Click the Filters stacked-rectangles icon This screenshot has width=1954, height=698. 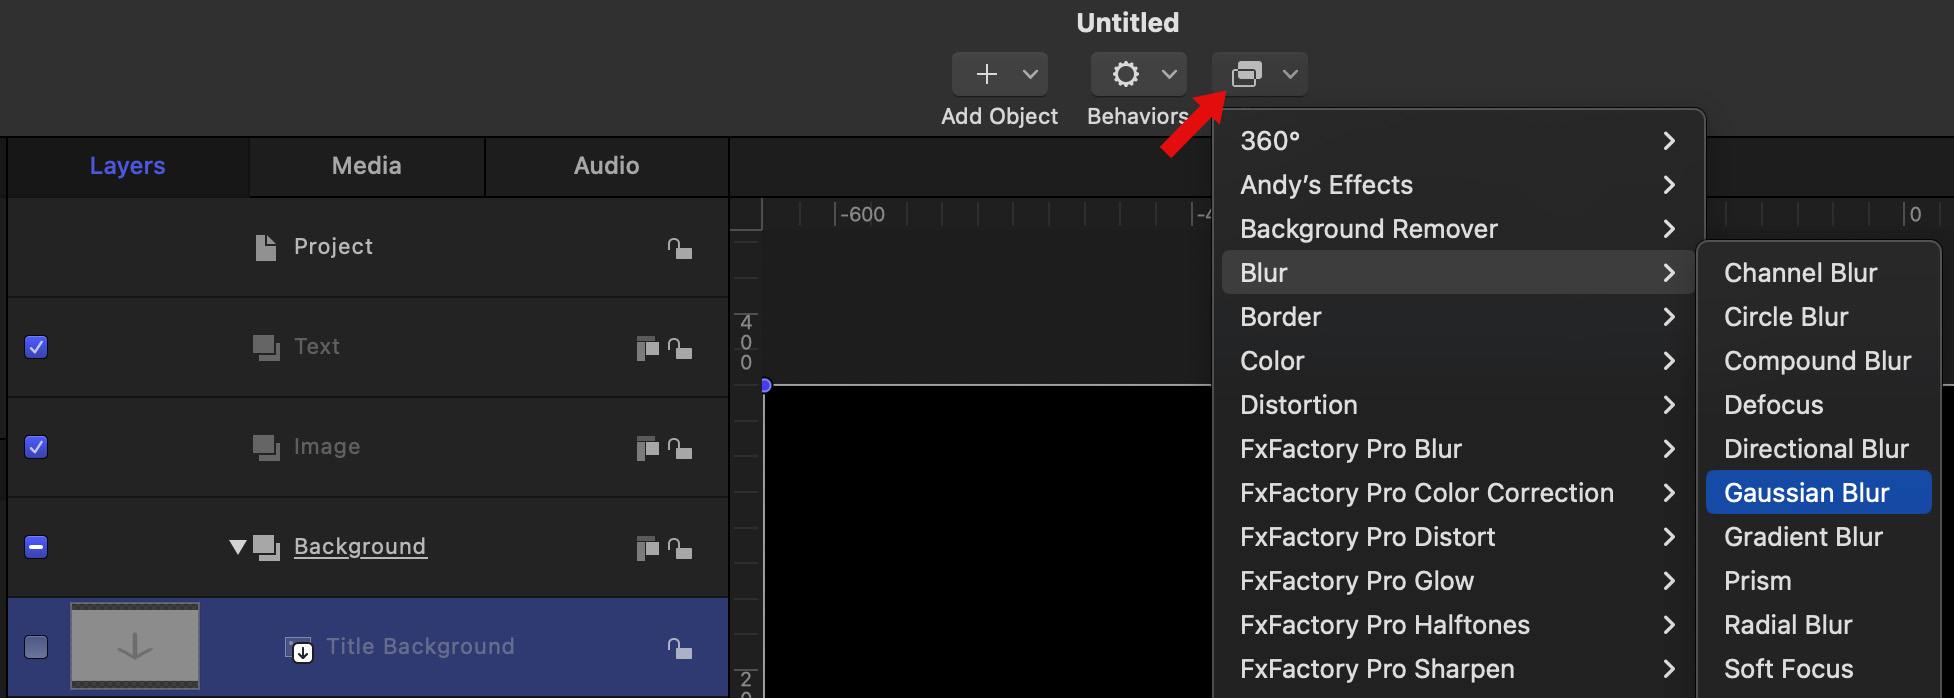[1246, 74]
